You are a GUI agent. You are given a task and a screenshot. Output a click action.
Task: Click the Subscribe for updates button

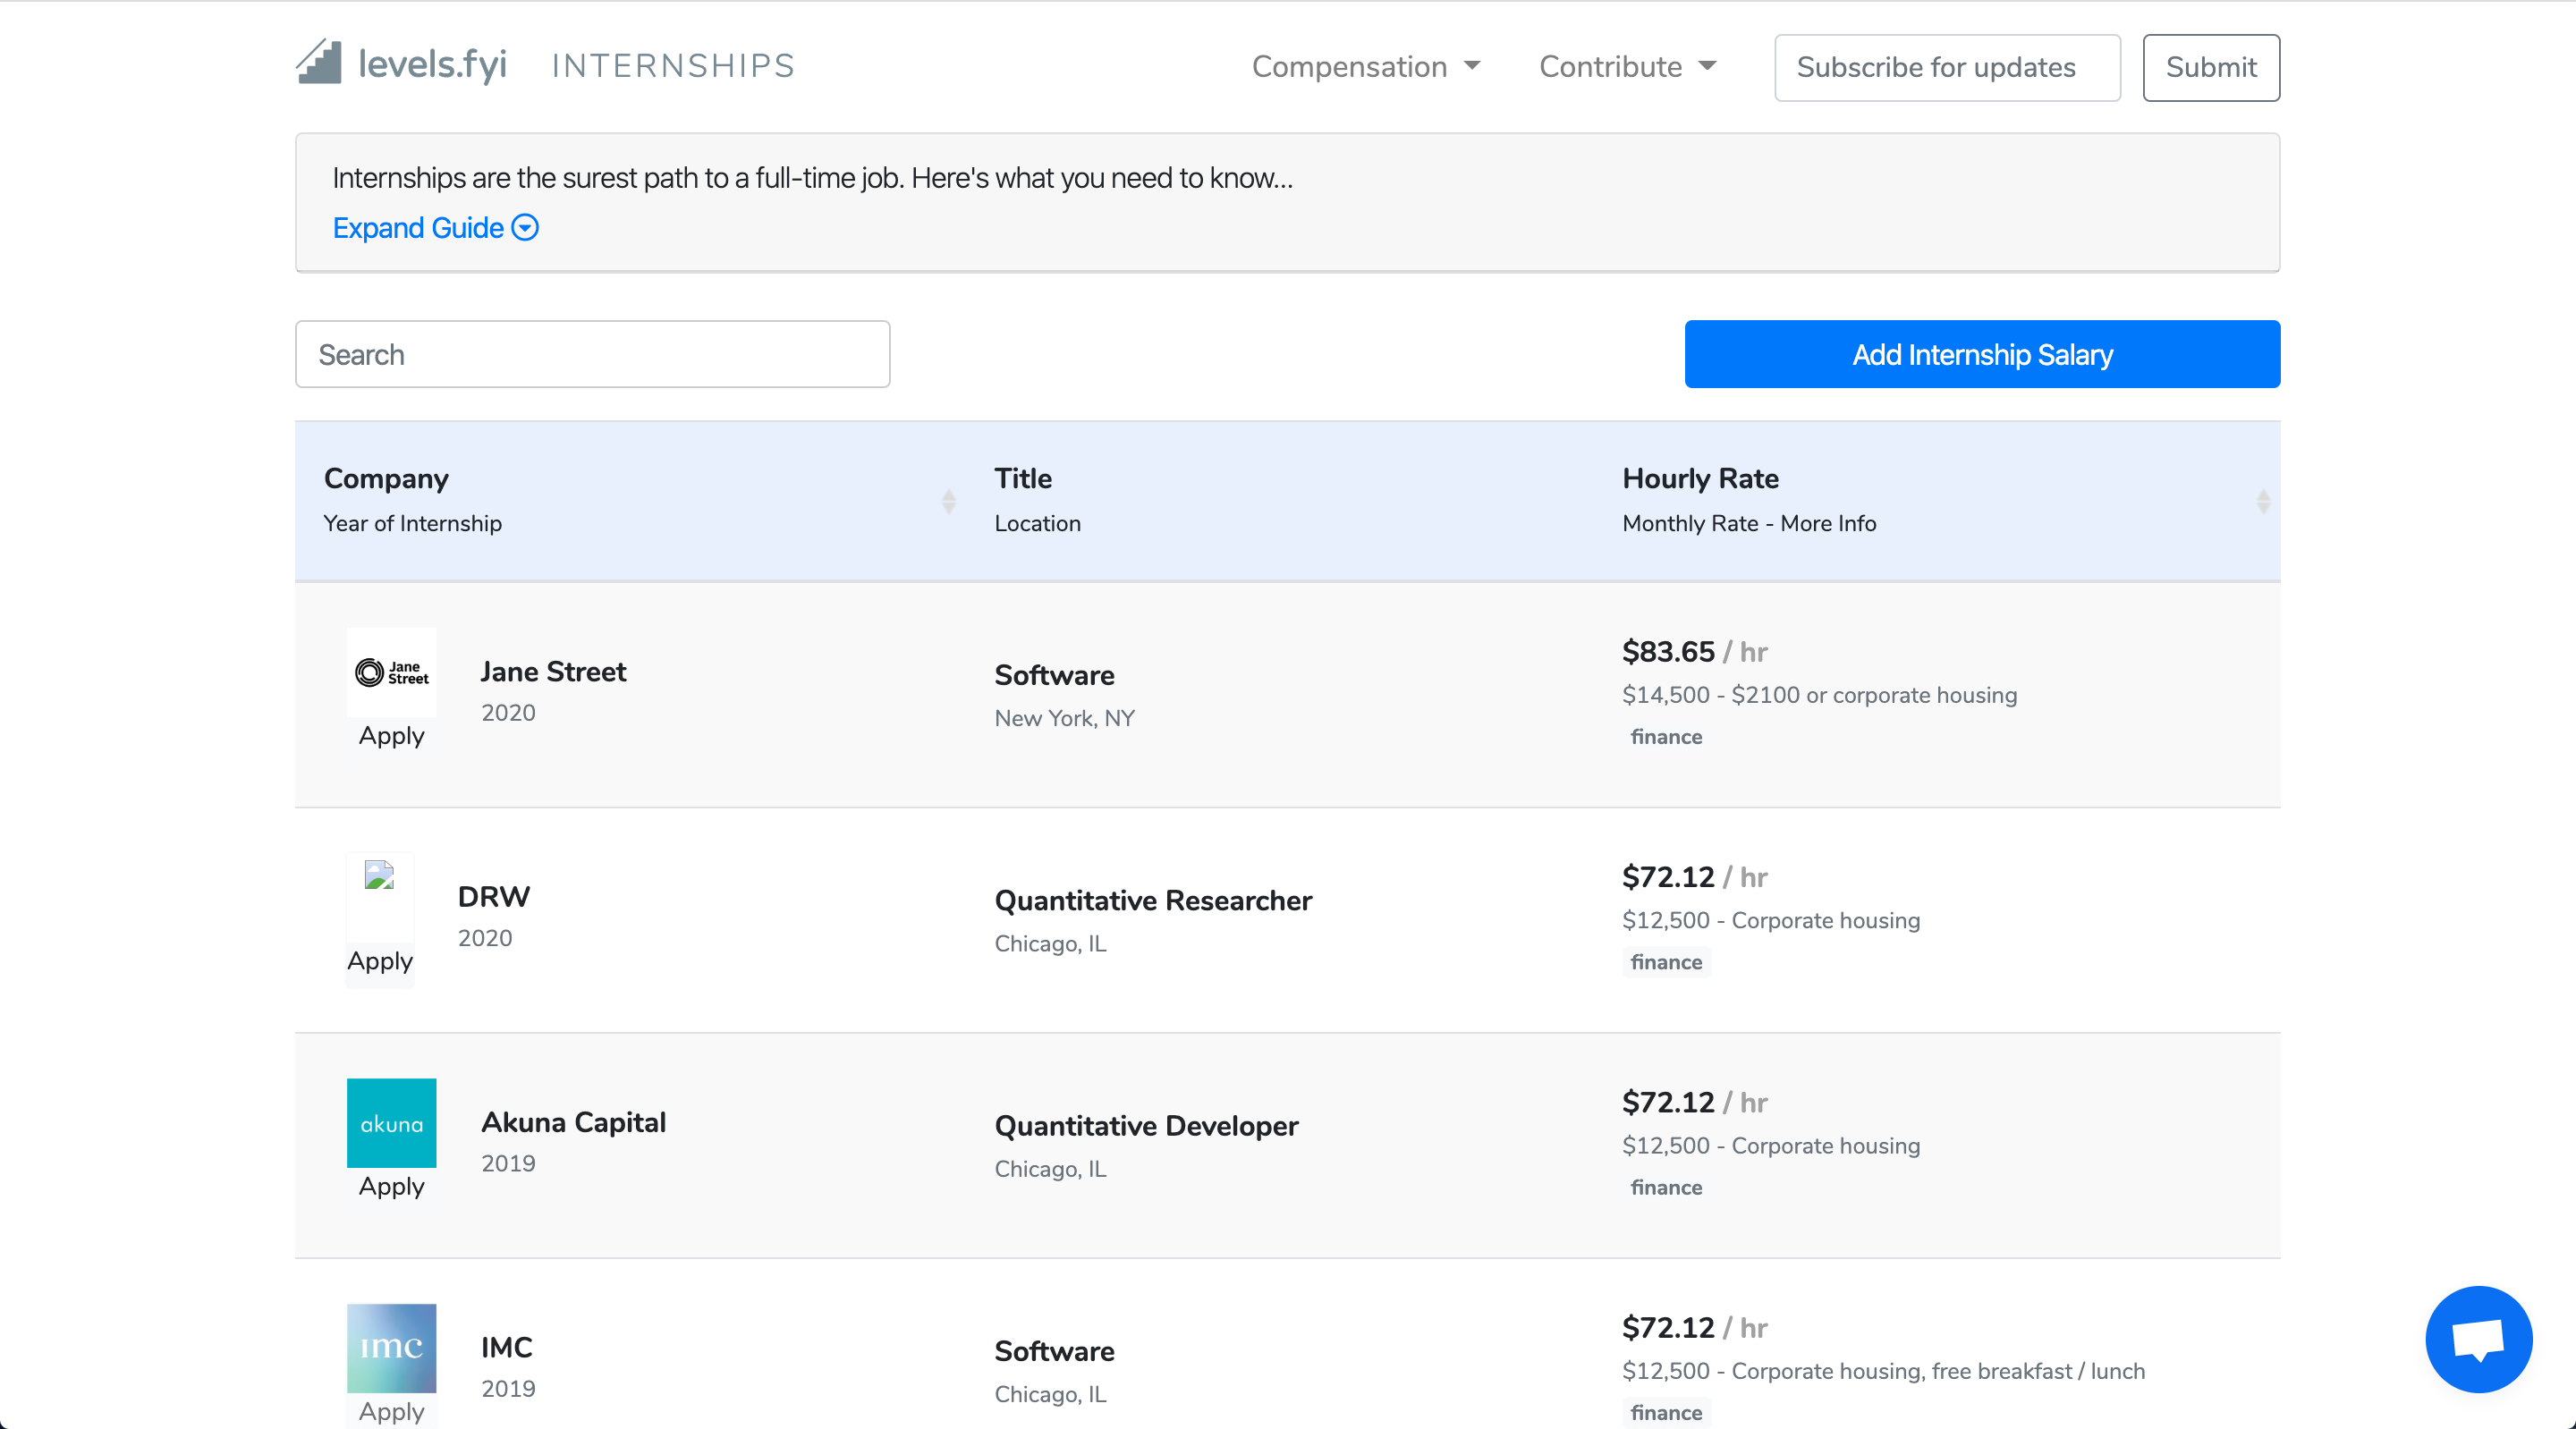(x=1936, y=67)
